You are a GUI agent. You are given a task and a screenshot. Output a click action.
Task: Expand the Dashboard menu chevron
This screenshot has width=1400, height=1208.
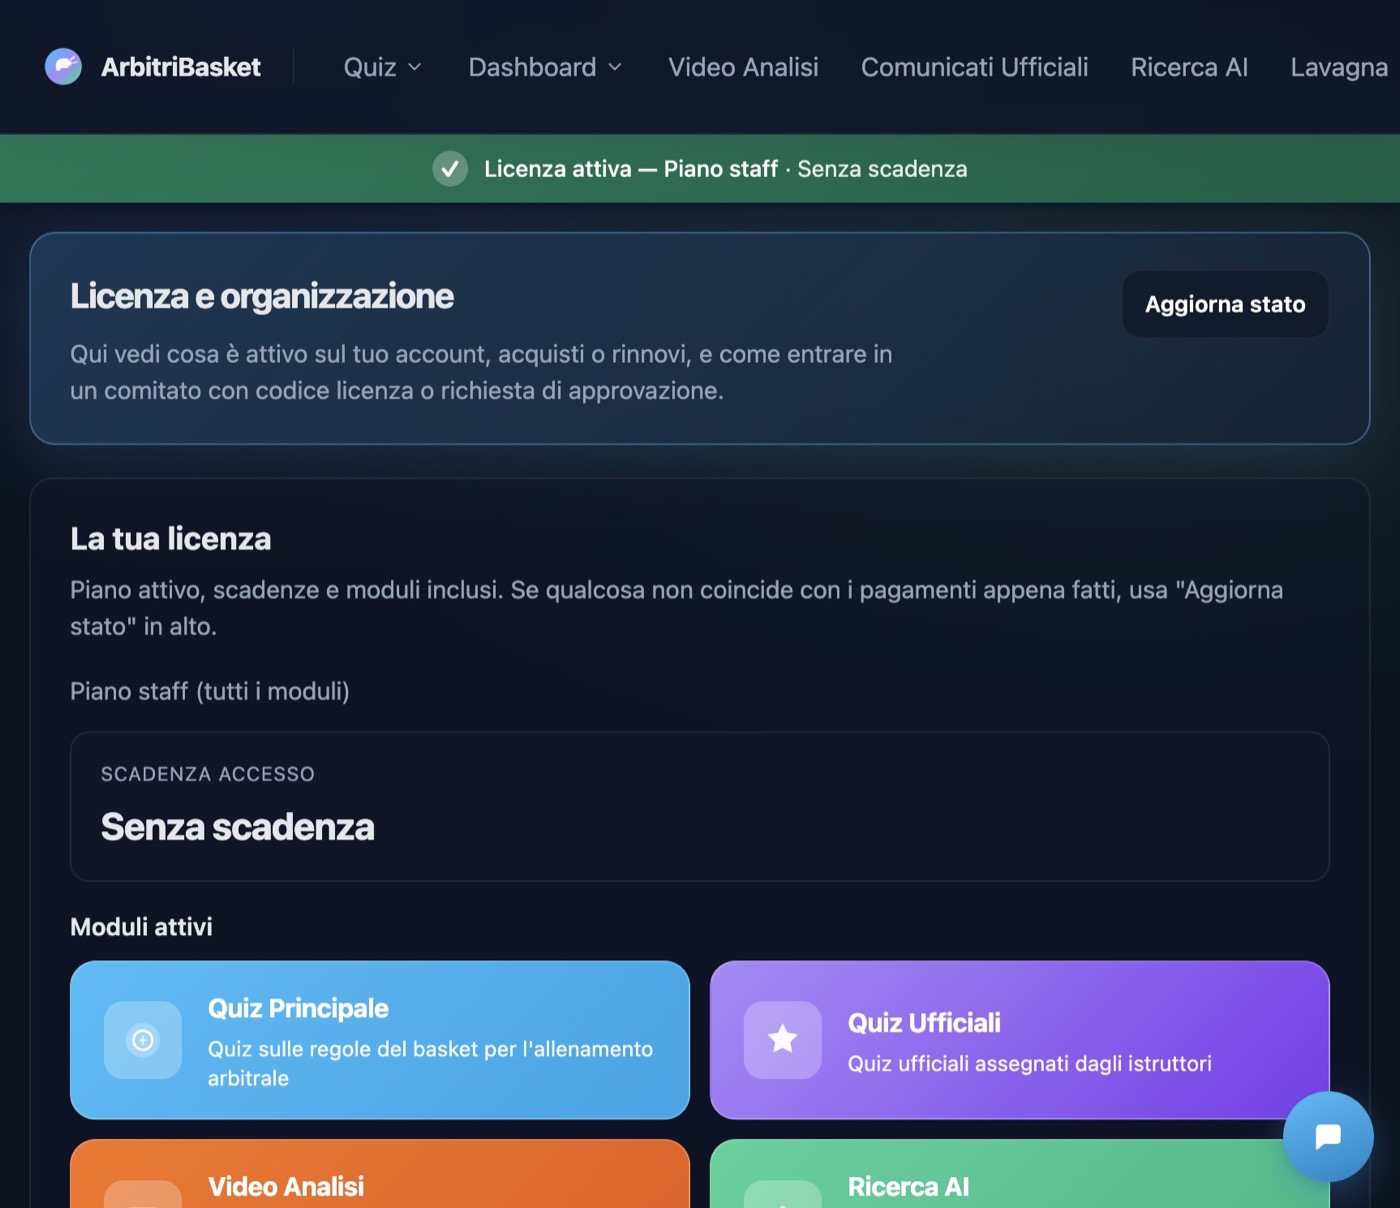pos(615,67)
